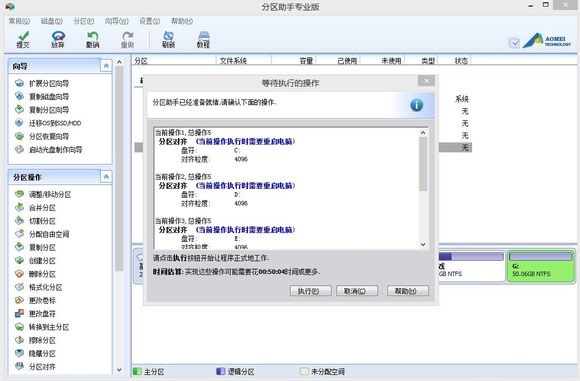Viewport: 580px width, 381px height.
Task: Collapse the 向导 panel header arrow
Action: (x=106, y=66)
